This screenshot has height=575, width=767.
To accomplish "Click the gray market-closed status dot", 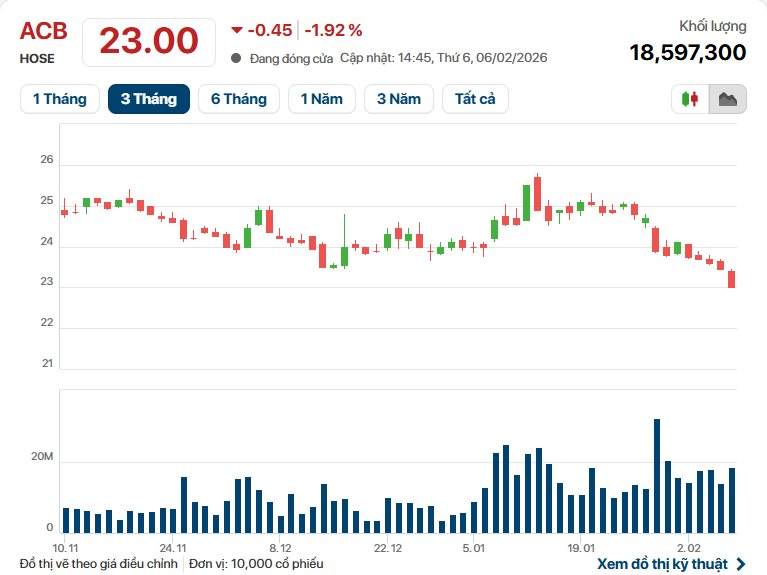I will (236, 58).
